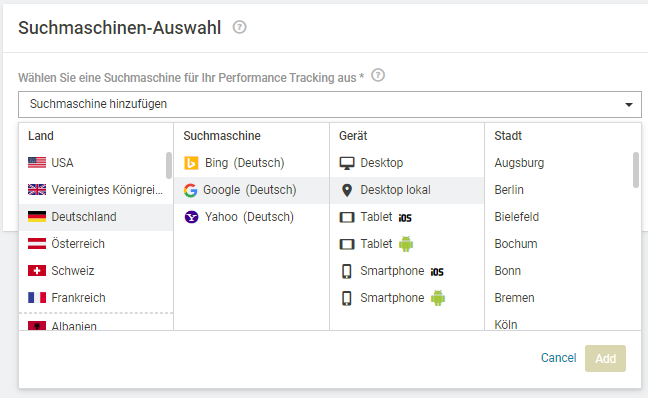The image size is (648, 398).
Task: Click the Desktop lokal location pin icon
Action: (x=347, y=190)
